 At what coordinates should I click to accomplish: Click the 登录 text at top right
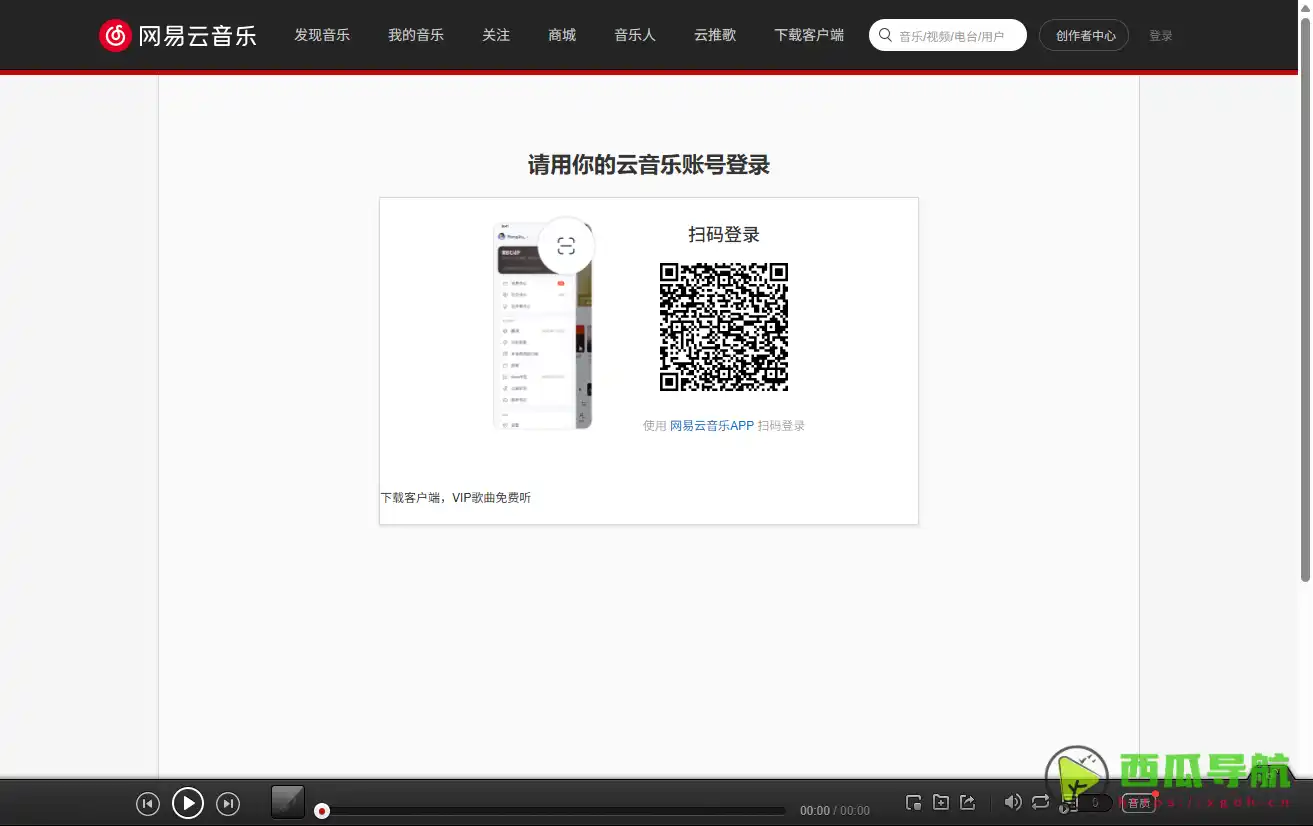pyautogui.click(x=1161, y=34)
